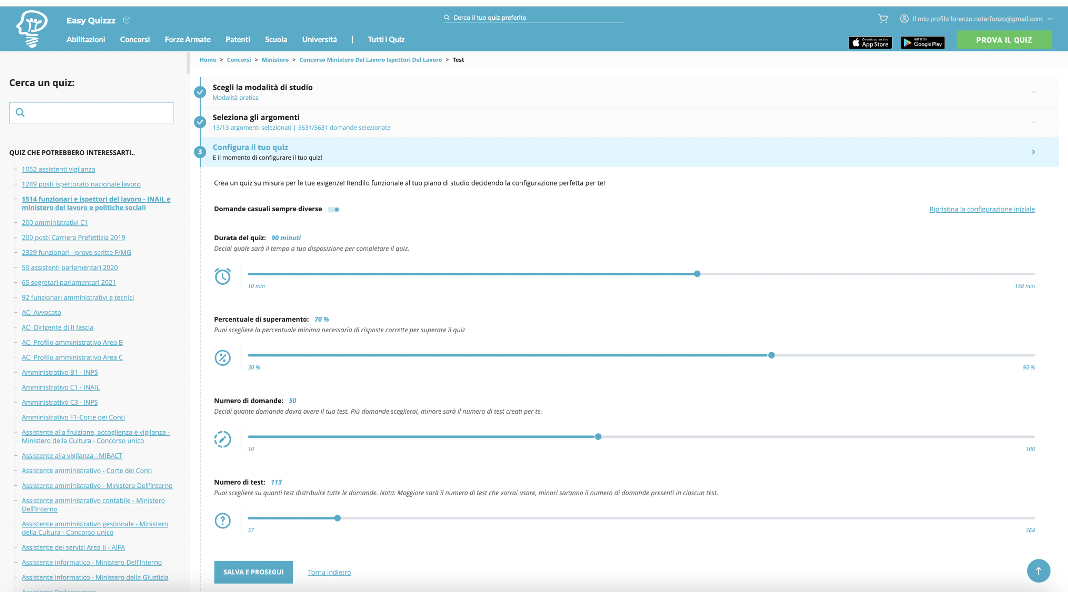Click the alarm clock icon for quiz duration
Screen dimensions: 1068x596
(223, 276)
